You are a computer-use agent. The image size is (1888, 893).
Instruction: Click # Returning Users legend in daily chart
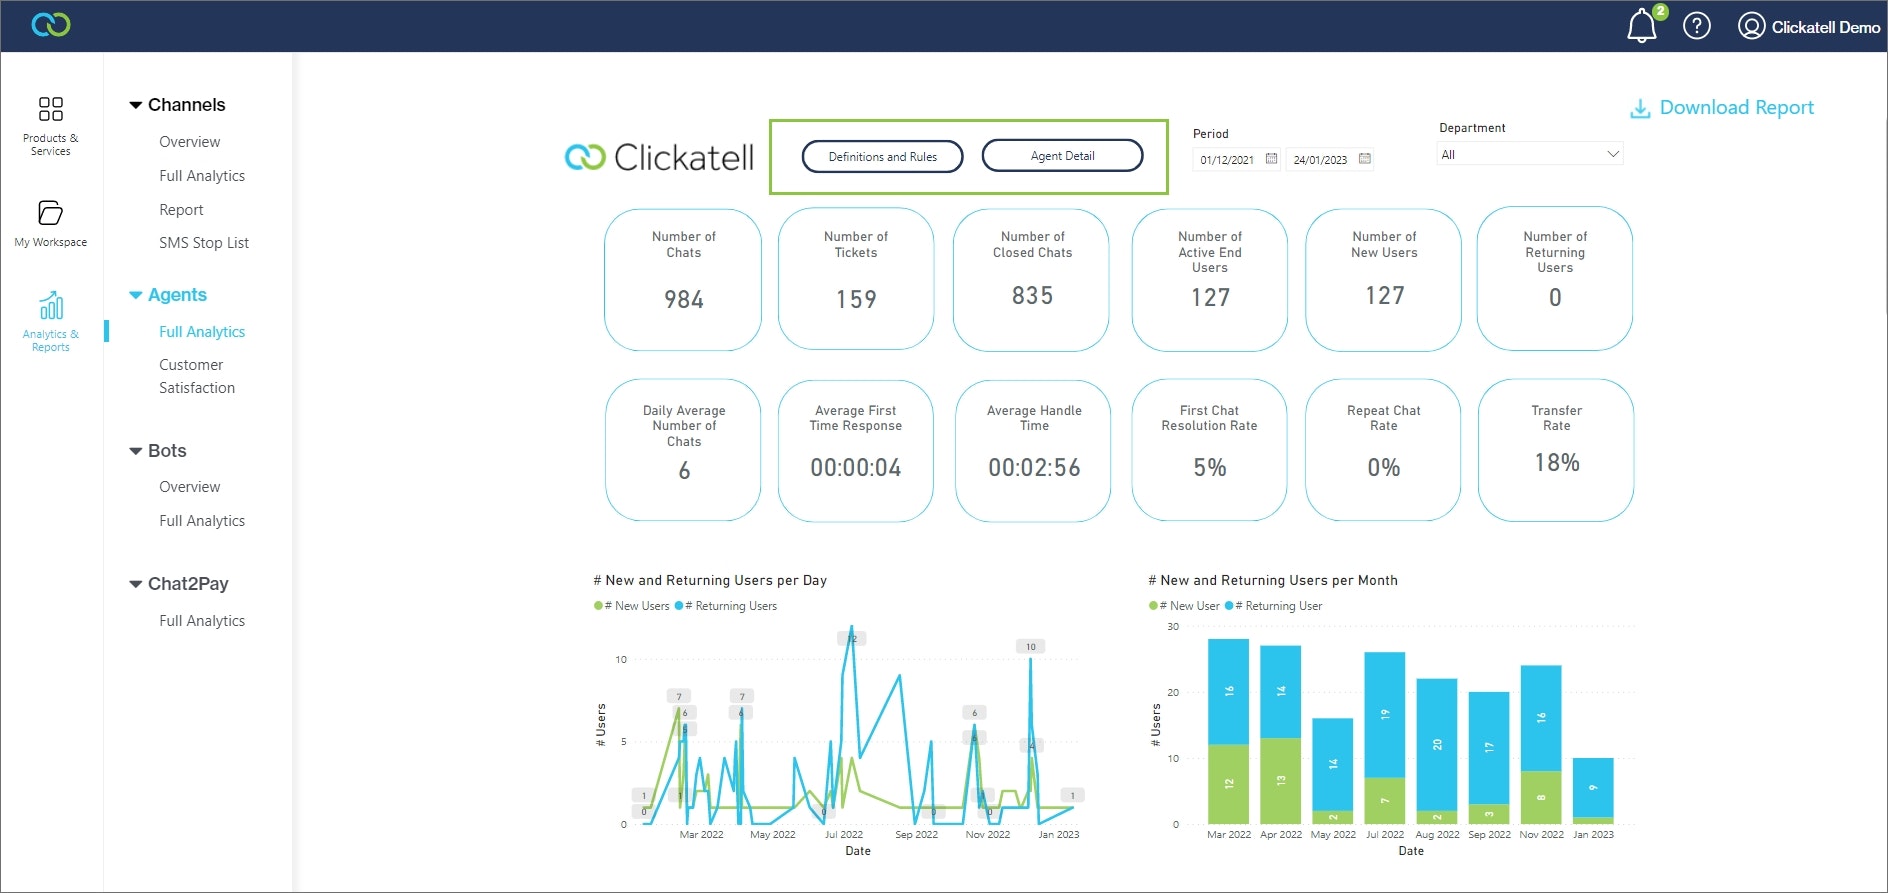pyautogui.click(x=726, y=606)
